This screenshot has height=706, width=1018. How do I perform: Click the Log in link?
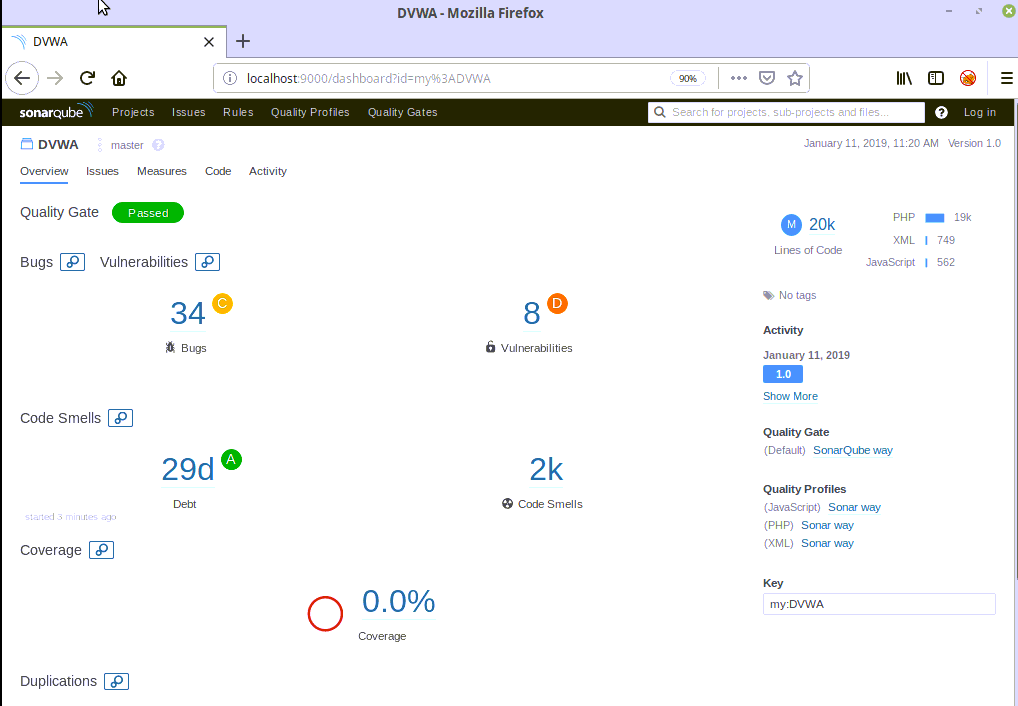point(979,112)
